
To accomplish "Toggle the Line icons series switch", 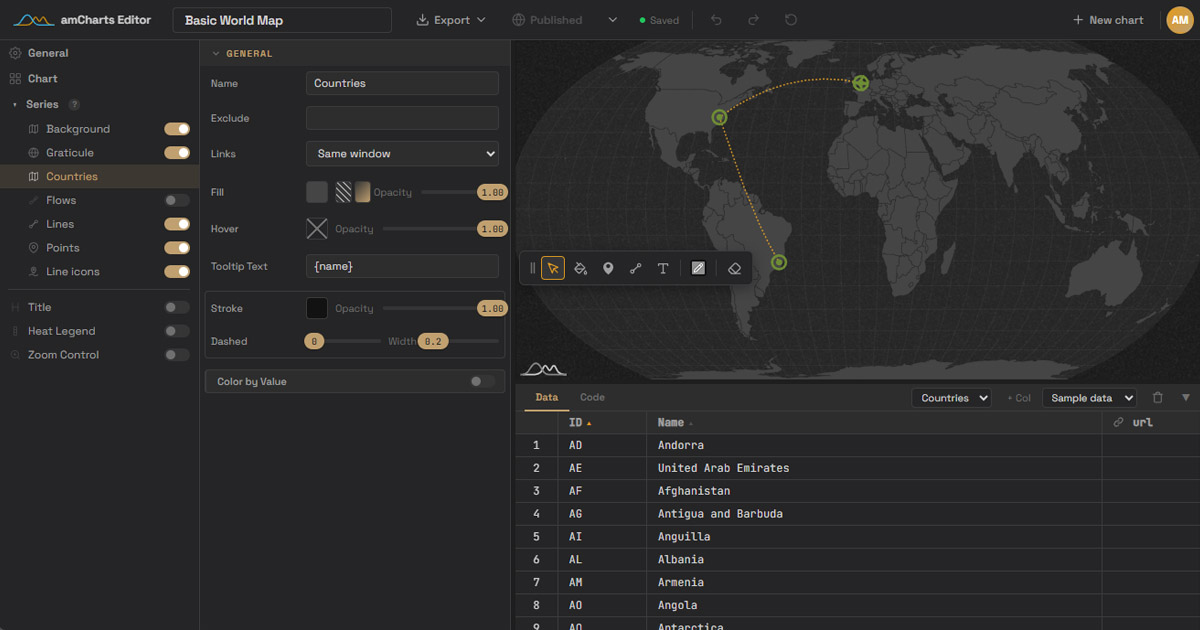I will (177, 271).
